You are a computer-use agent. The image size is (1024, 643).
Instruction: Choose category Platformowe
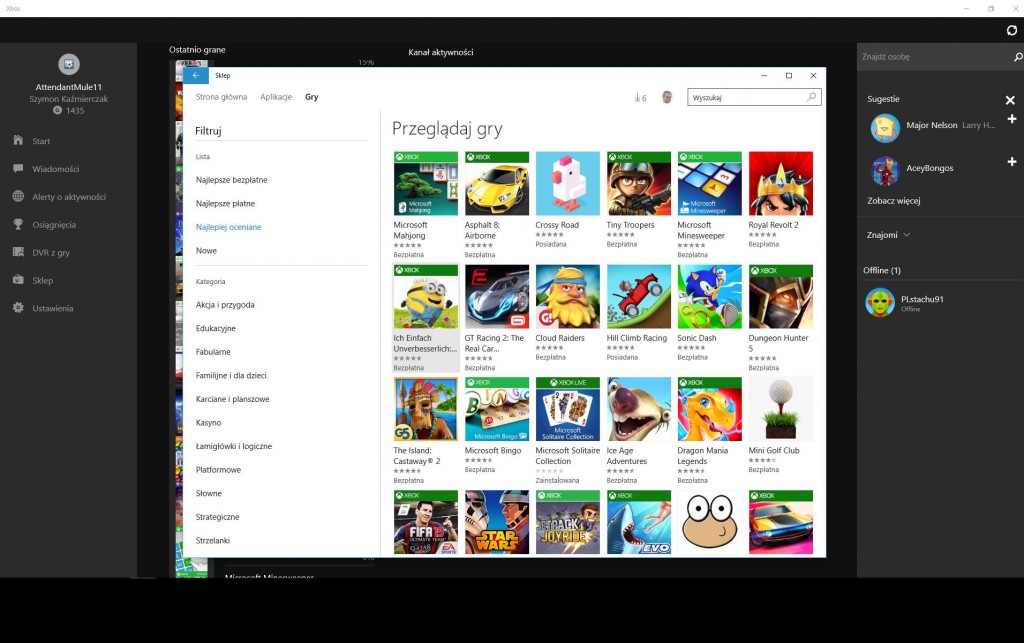219,470
